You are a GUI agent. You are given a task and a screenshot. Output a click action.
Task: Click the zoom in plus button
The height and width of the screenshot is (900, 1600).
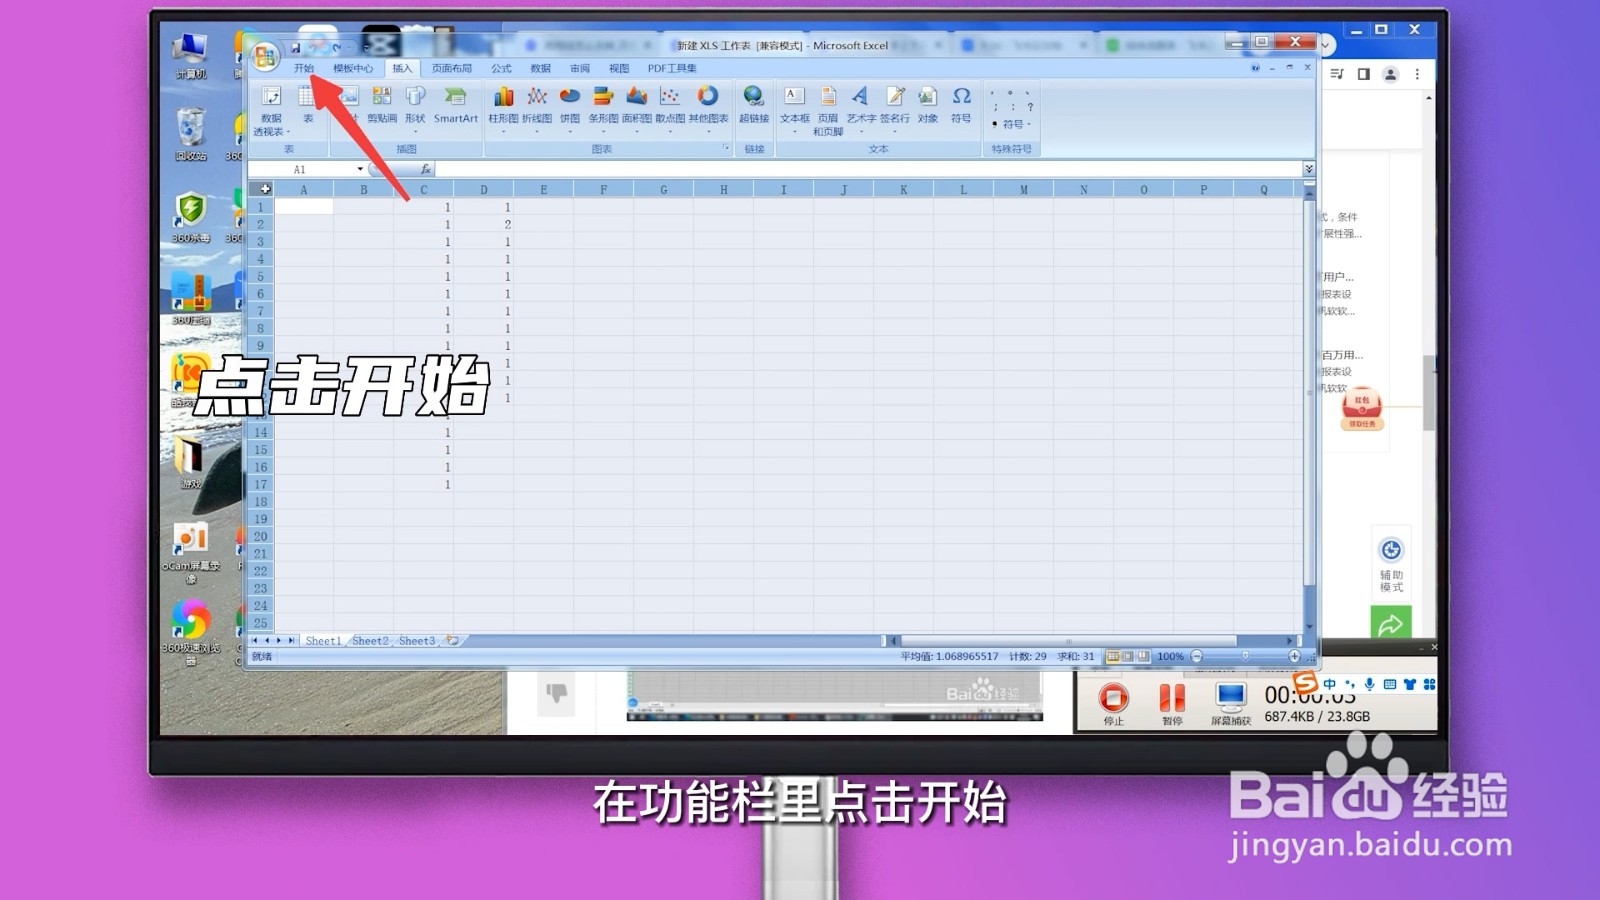pos(1294,656)
